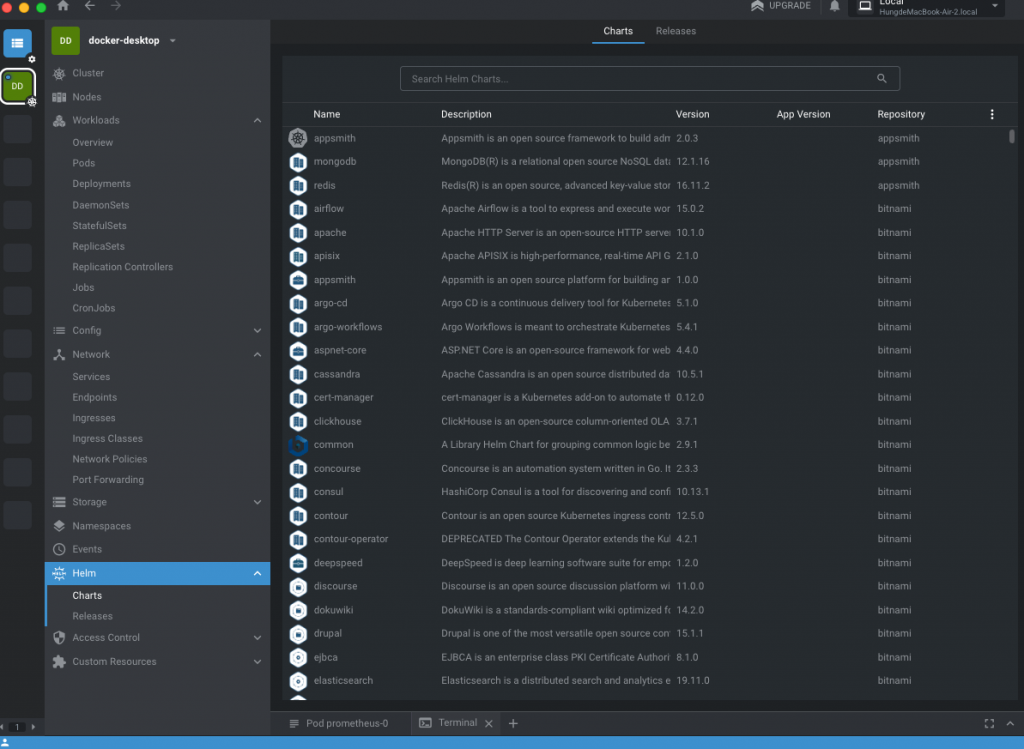Collapse the Helm section
The height and width of the screenshot is (749, 1024).
[x=257, y=573]
